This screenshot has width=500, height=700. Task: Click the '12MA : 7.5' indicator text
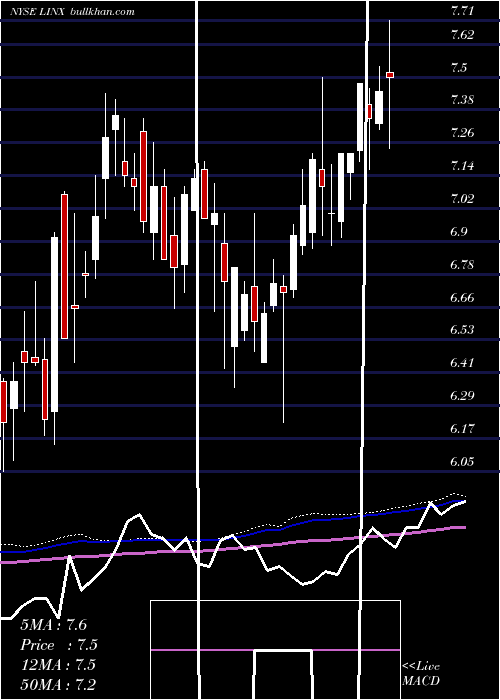(x=58, y=665)
